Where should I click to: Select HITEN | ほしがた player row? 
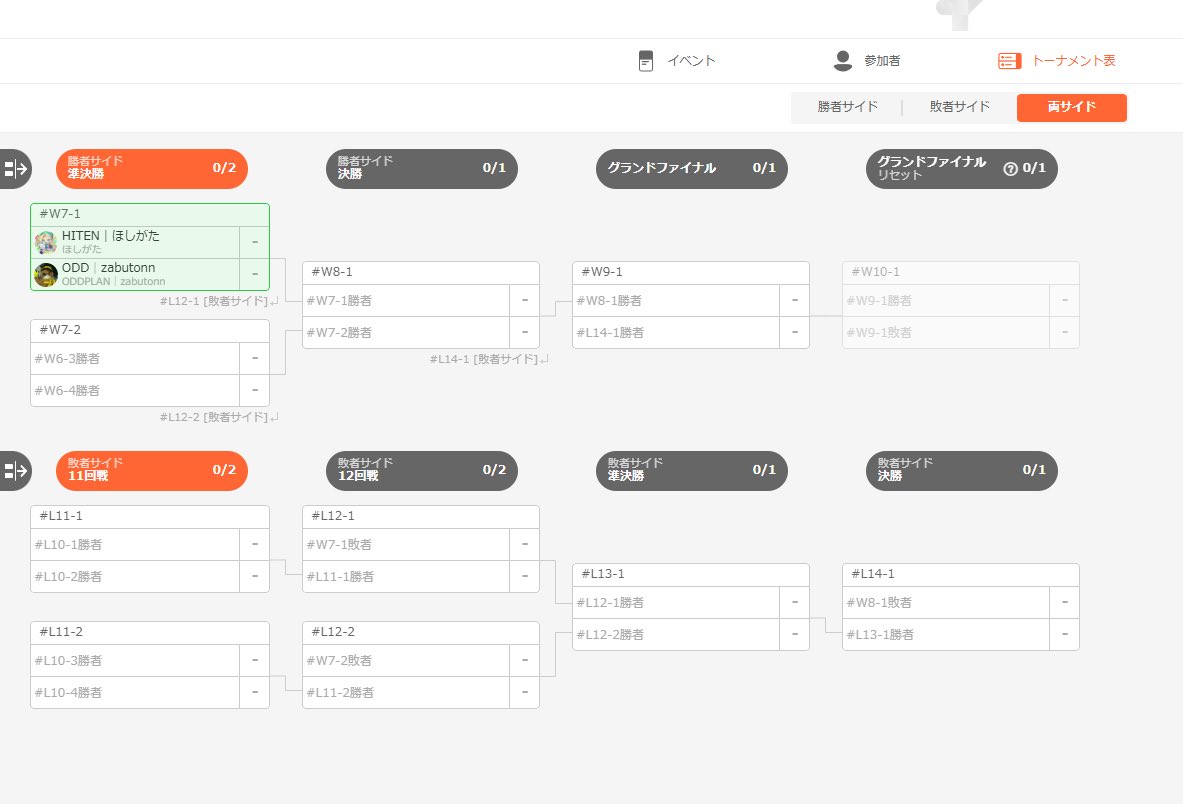pyautogui.click(x=136, y=242)
